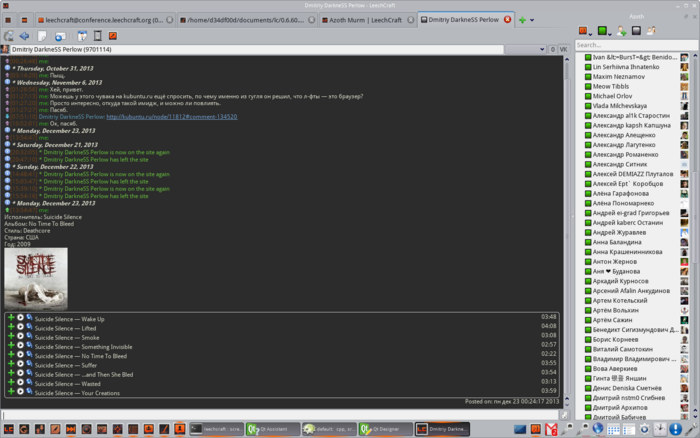The height and width of the screenshot is (438, 700).
Task: Open the green status icon dropdown
Action: point(604,31)
